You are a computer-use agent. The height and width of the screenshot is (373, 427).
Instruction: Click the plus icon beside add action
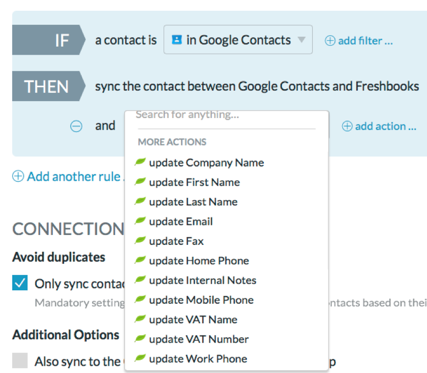(347, 126)
